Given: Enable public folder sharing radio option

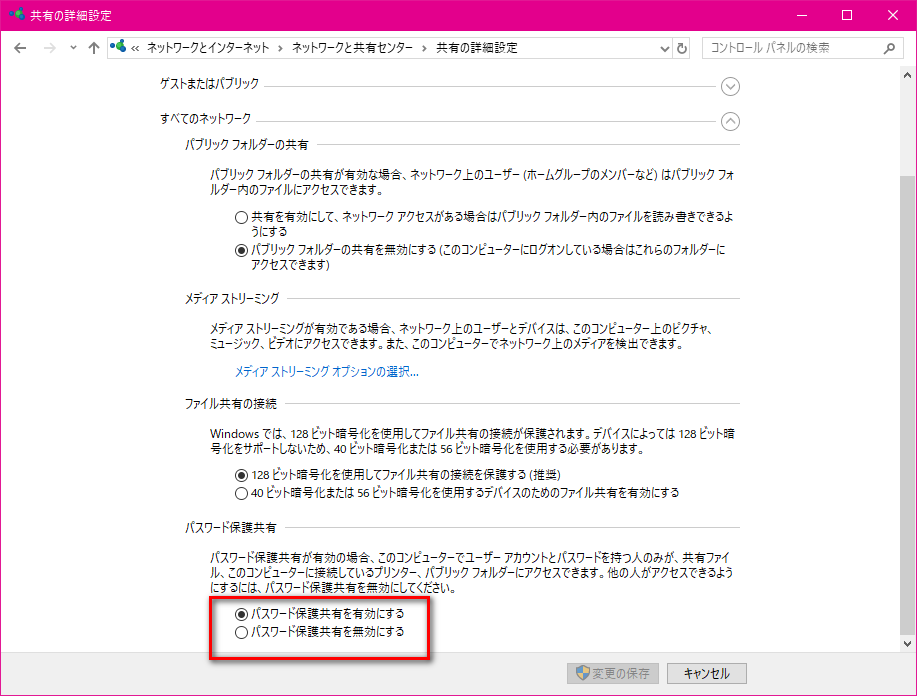Looking at the screenshot, I should (240, 217).
